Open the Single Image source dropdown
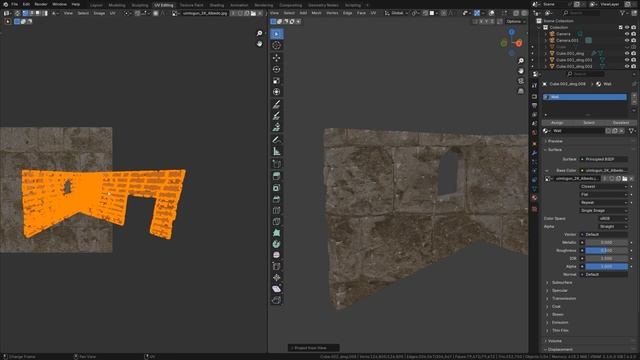Image resolution: width=640 pixels, height=360 pixels. (x=604, y=211)
